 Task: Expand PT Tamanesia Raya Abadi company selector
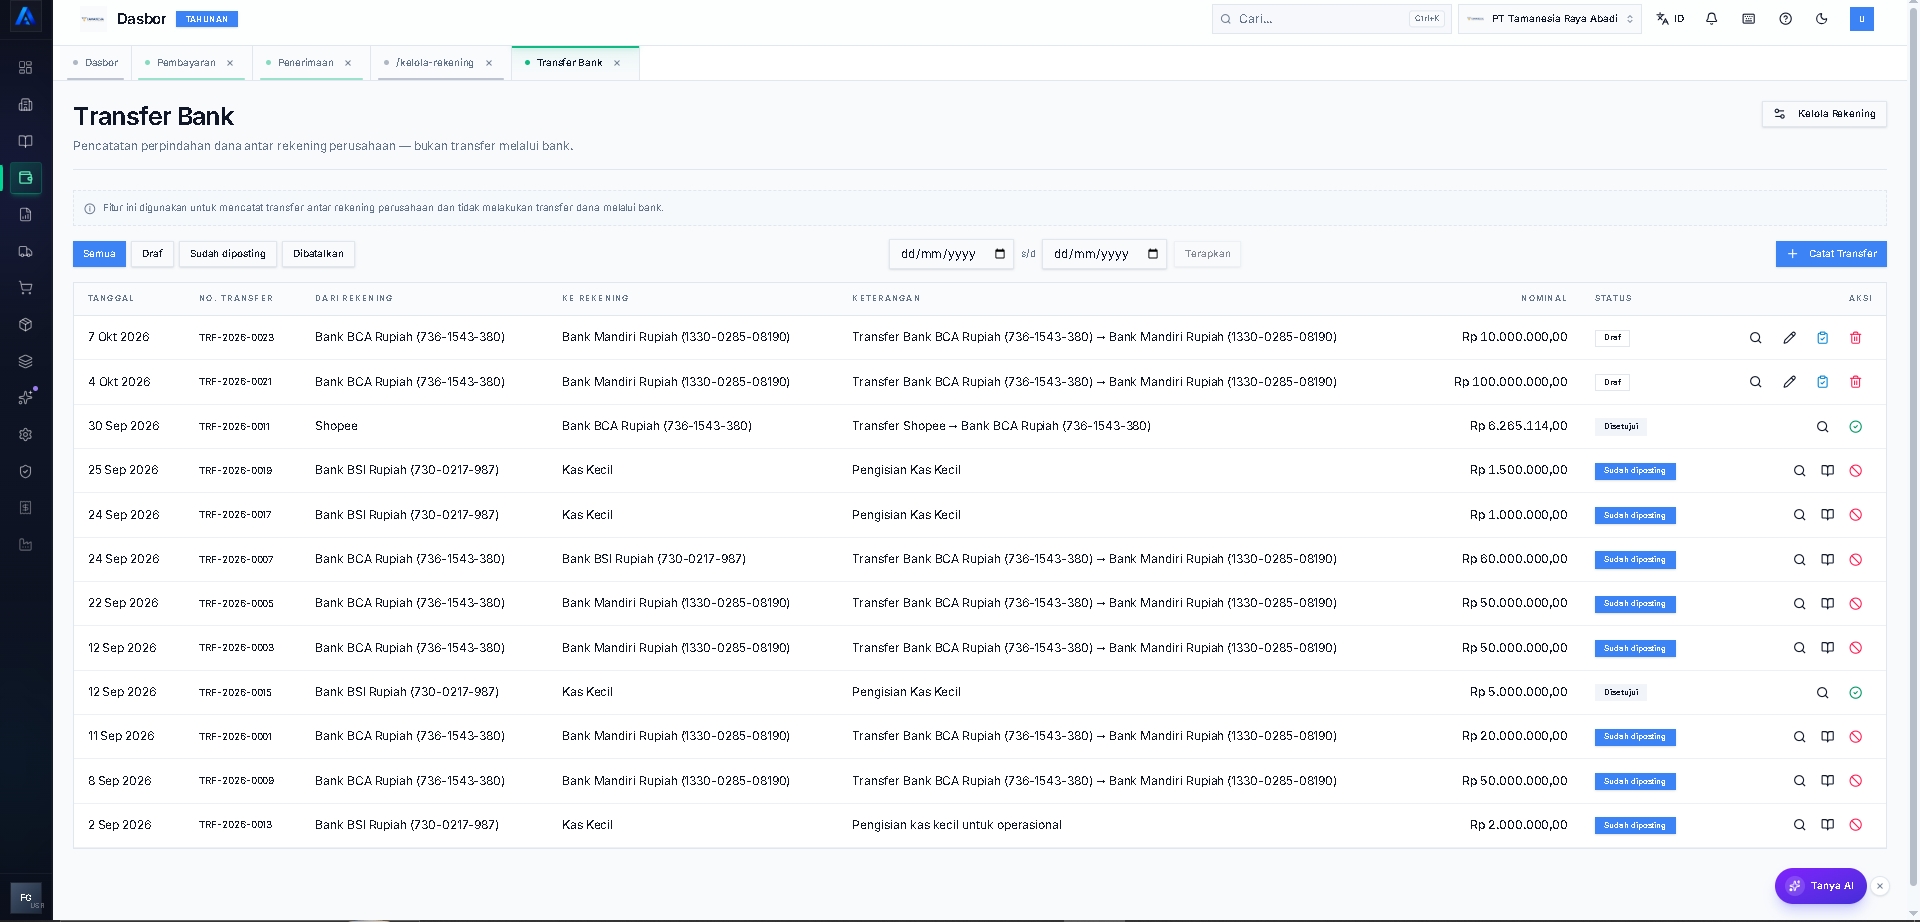coord(1549,19)
